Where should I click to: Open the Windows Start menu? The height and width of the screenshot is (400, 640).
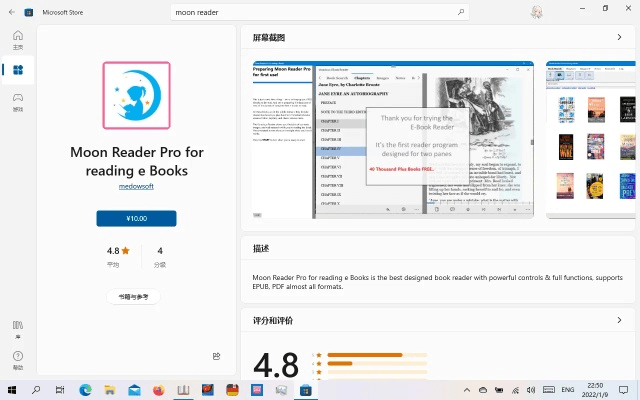click(12, 390)
